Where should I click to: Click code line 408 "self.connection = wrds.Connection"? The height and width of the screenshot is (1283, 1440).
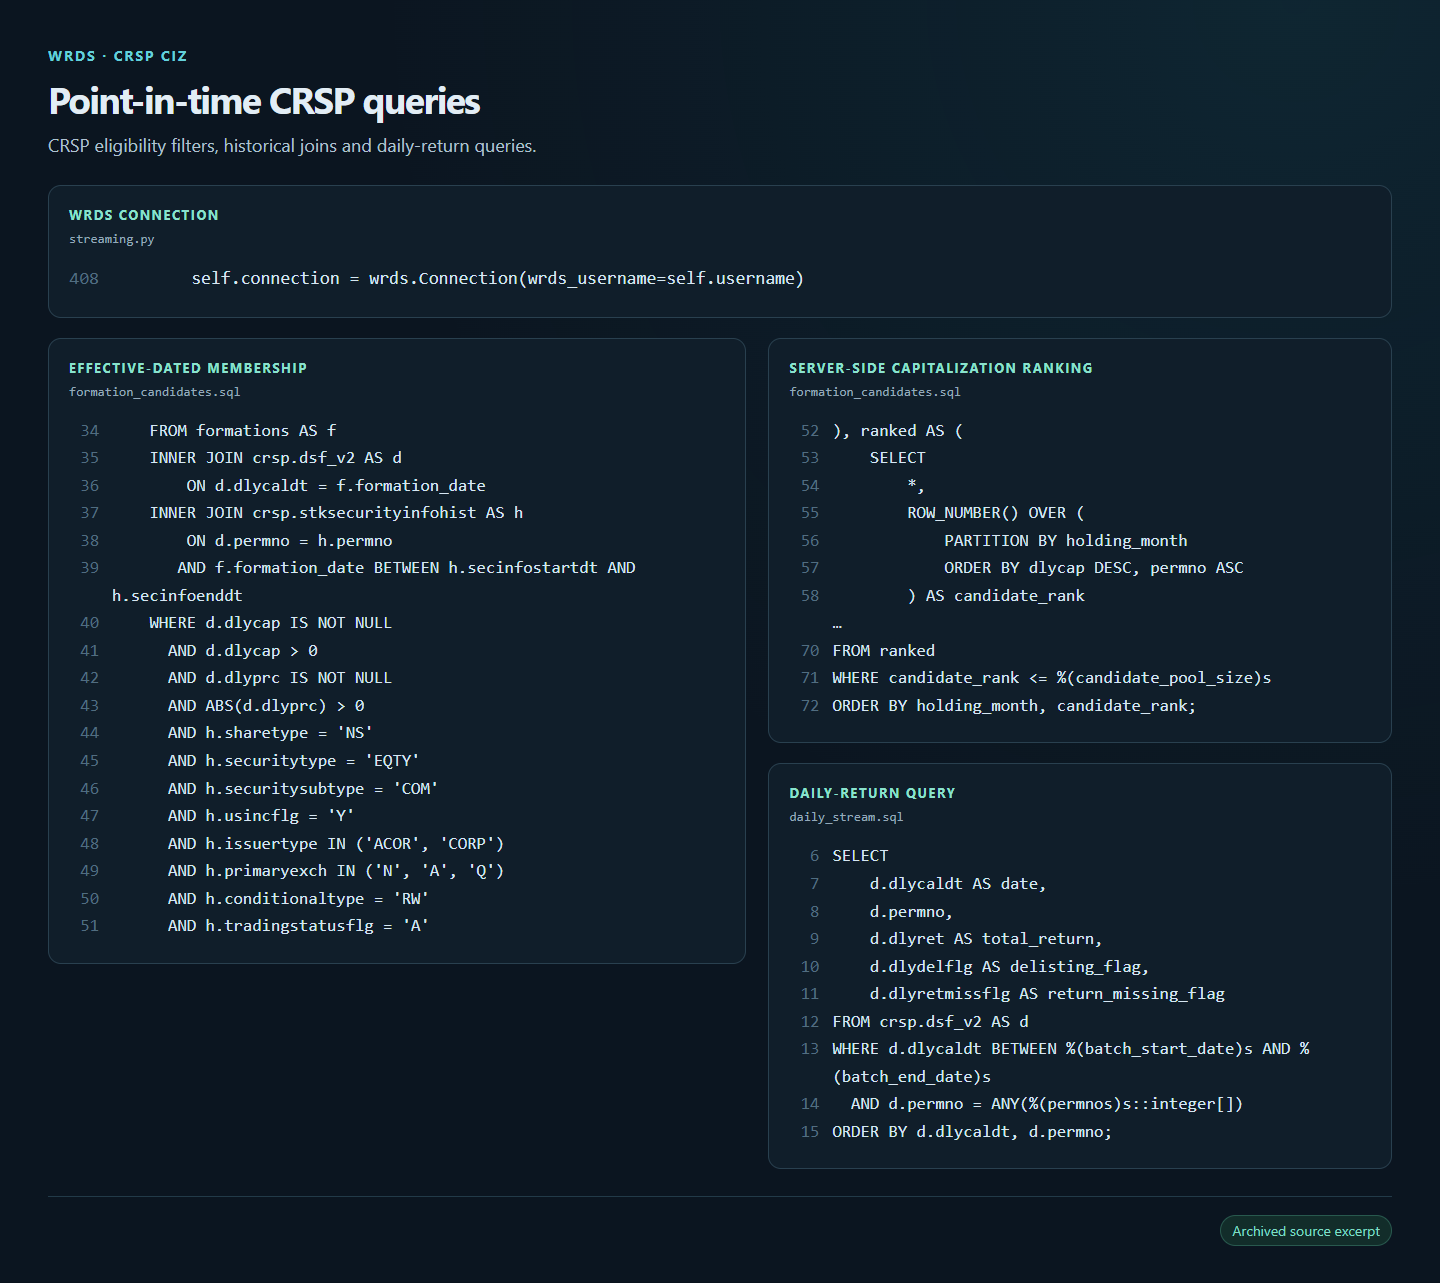pyautogui.click(x=498, y=278)
